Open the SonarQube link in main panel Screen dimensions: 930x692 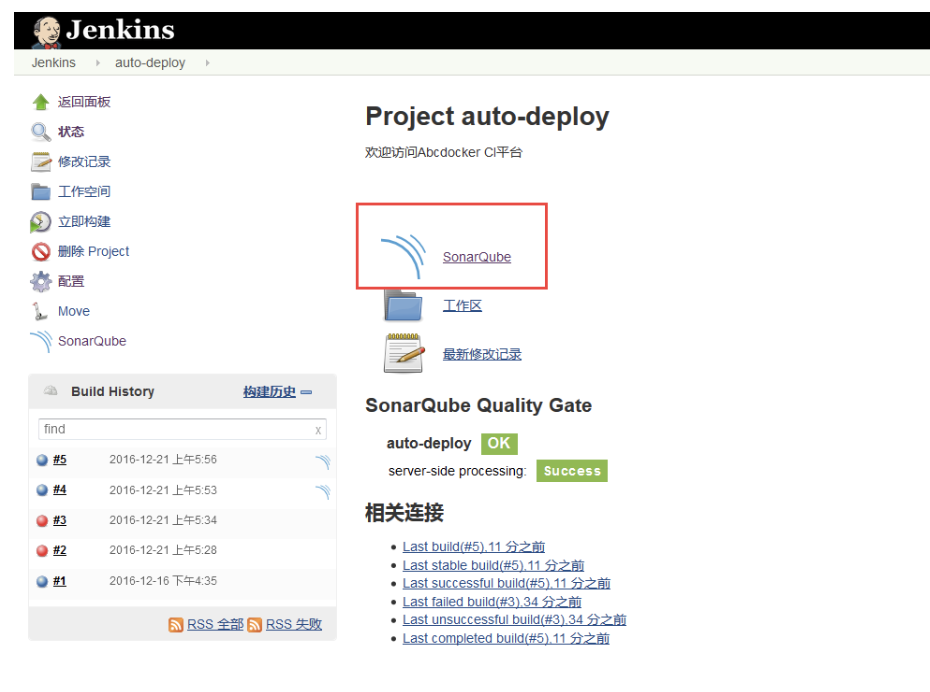point(477,257)
